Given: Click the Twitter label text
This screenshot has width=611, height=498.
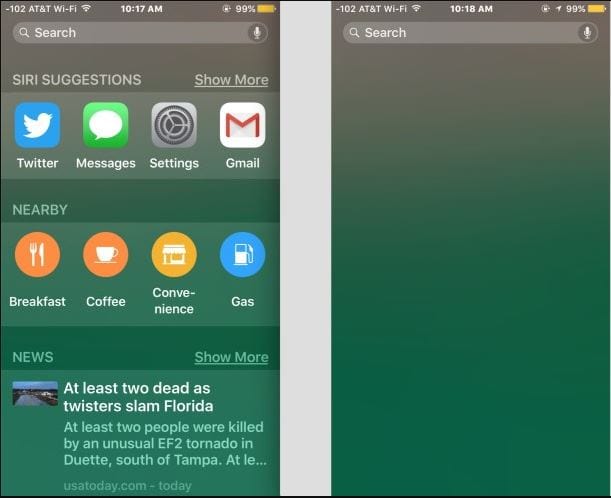Looking at the screenshot, I should click(x=37, y=163).
